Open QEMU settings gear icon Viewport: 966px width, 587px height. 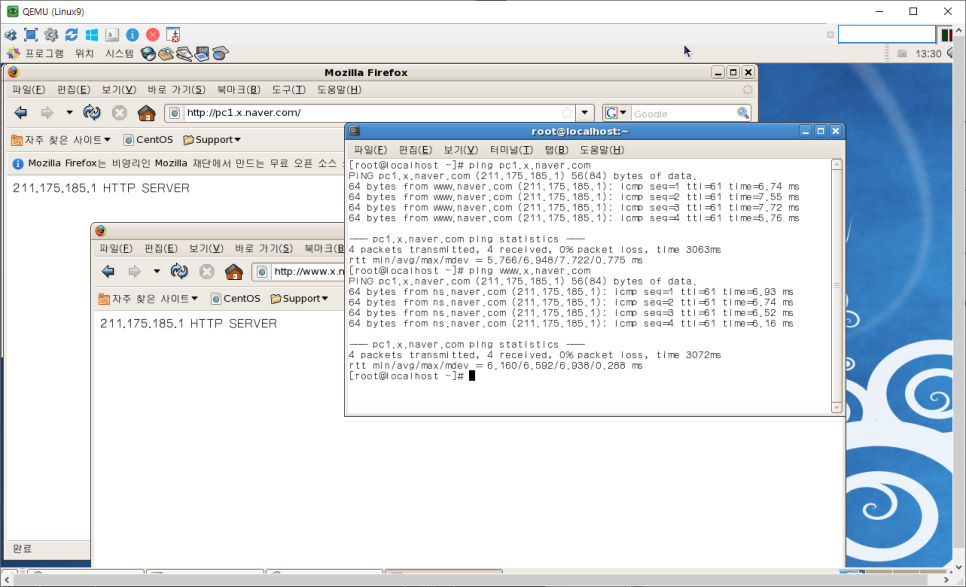(51, 35)
